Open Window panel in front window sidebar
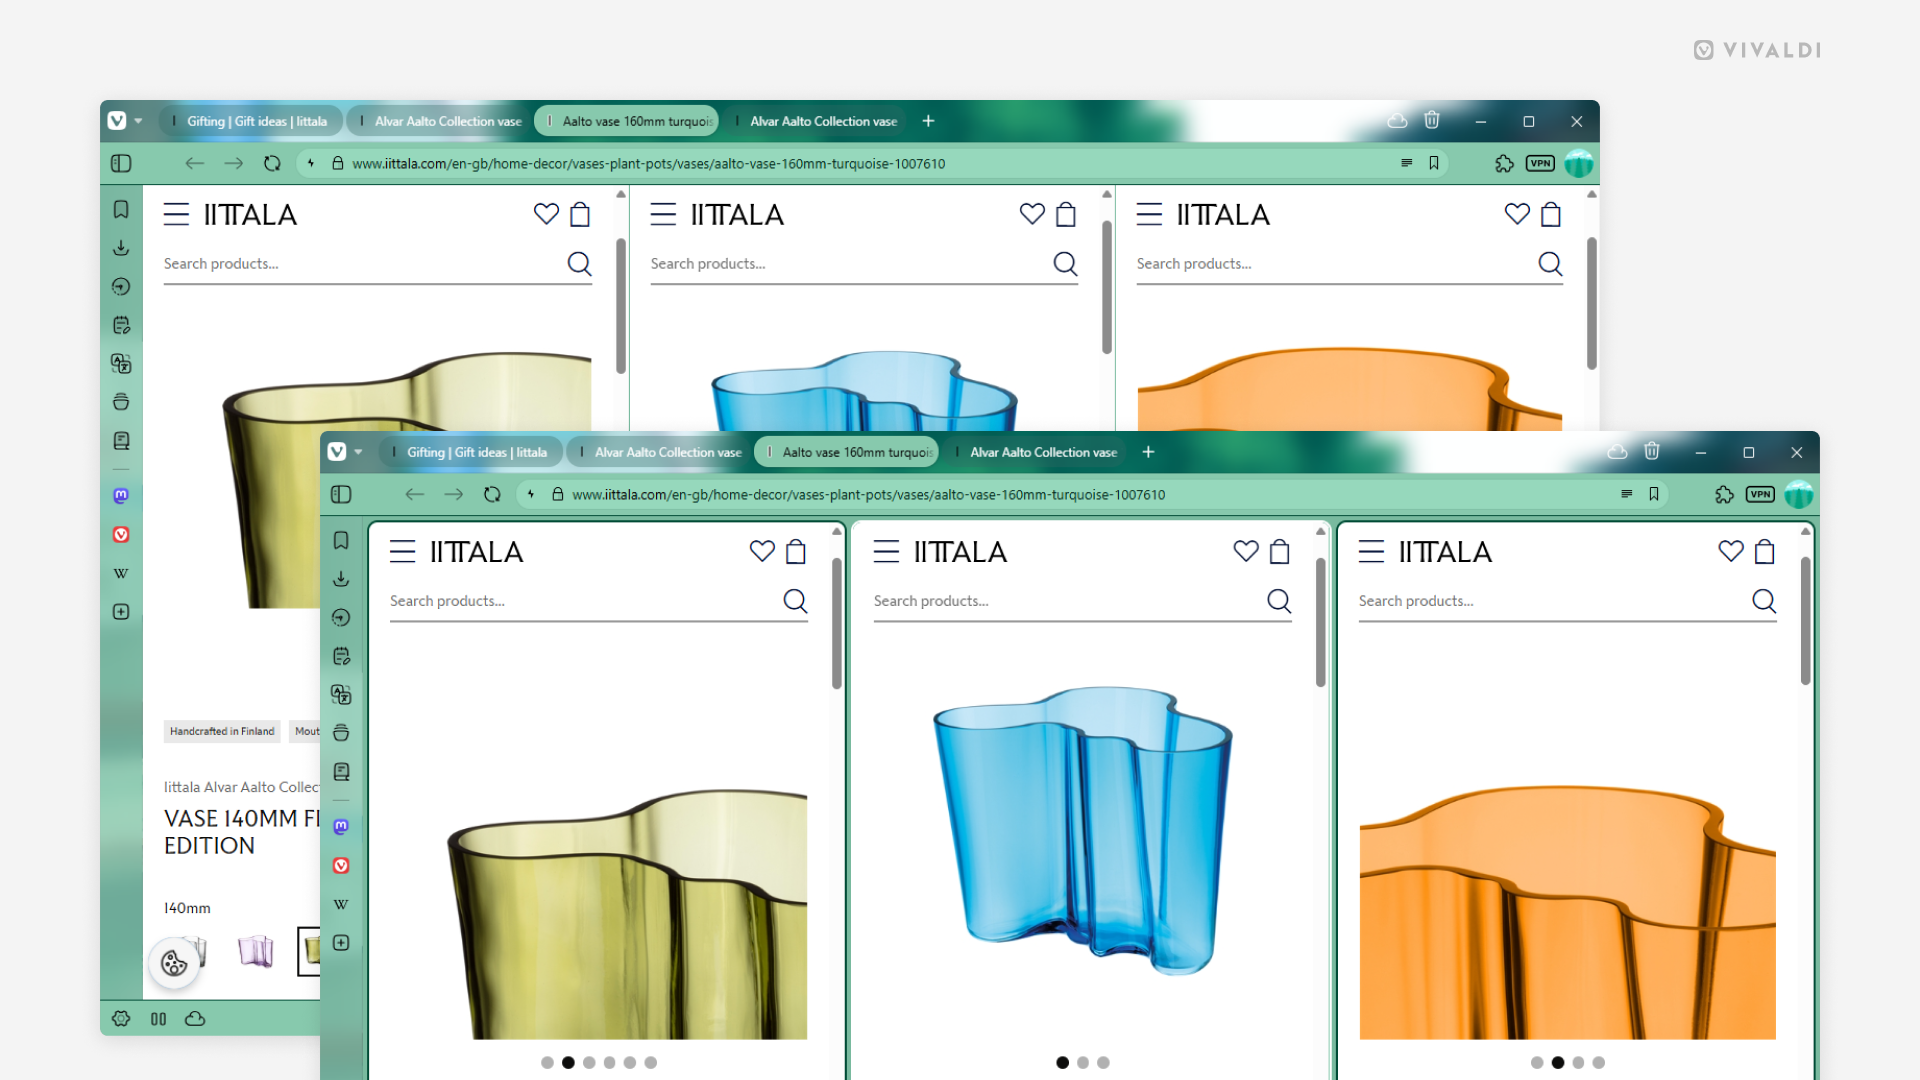1920x1080 pixels. 341,733
